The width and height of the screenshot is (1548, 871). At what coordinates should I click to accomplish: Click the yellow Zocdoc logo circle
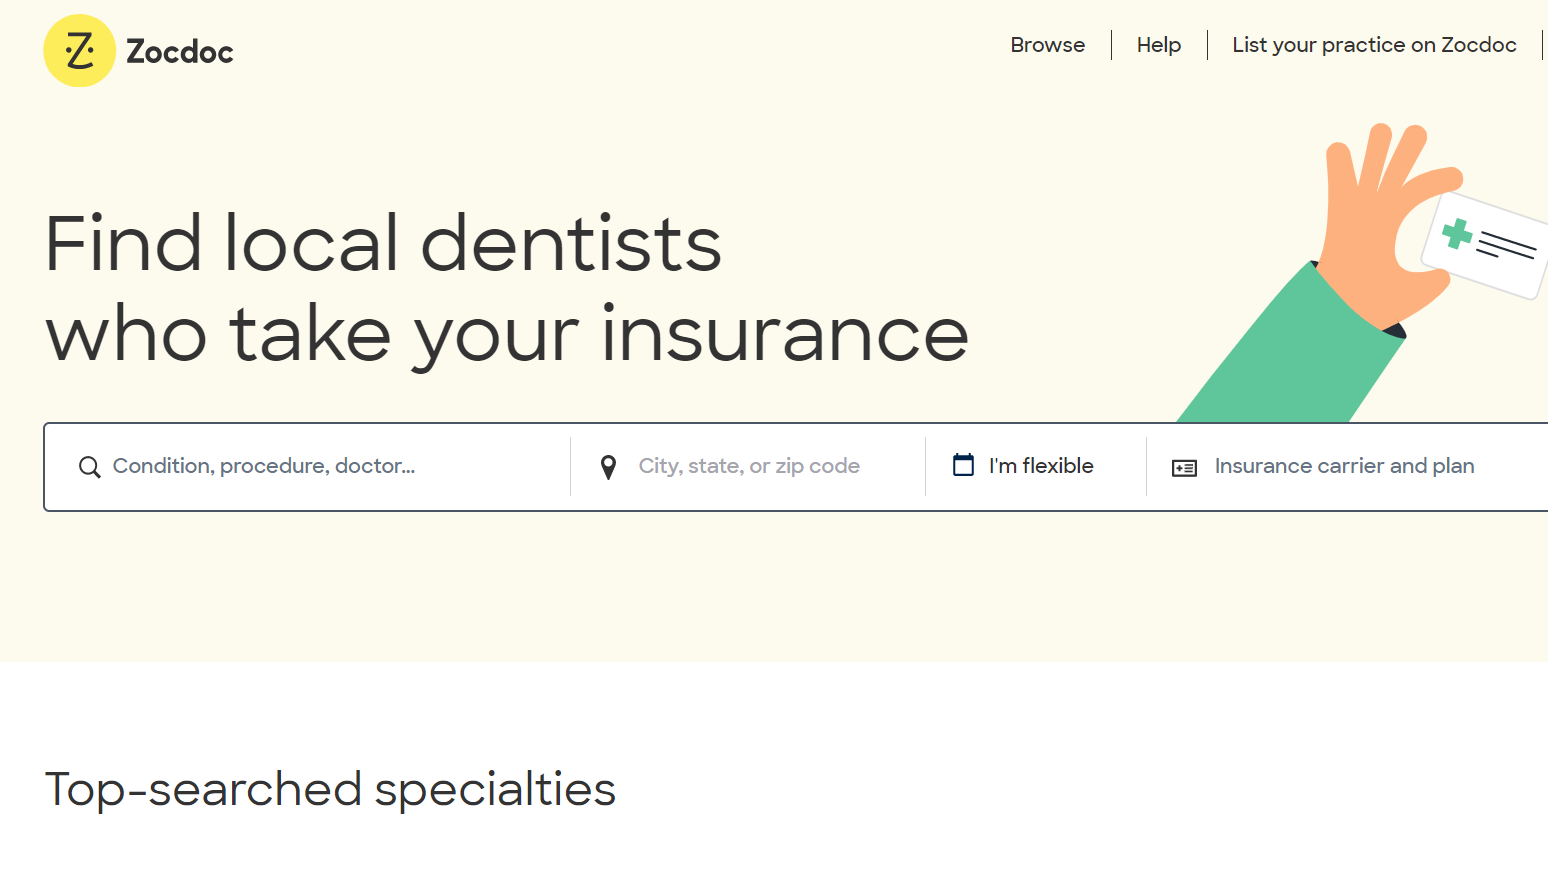80,50
